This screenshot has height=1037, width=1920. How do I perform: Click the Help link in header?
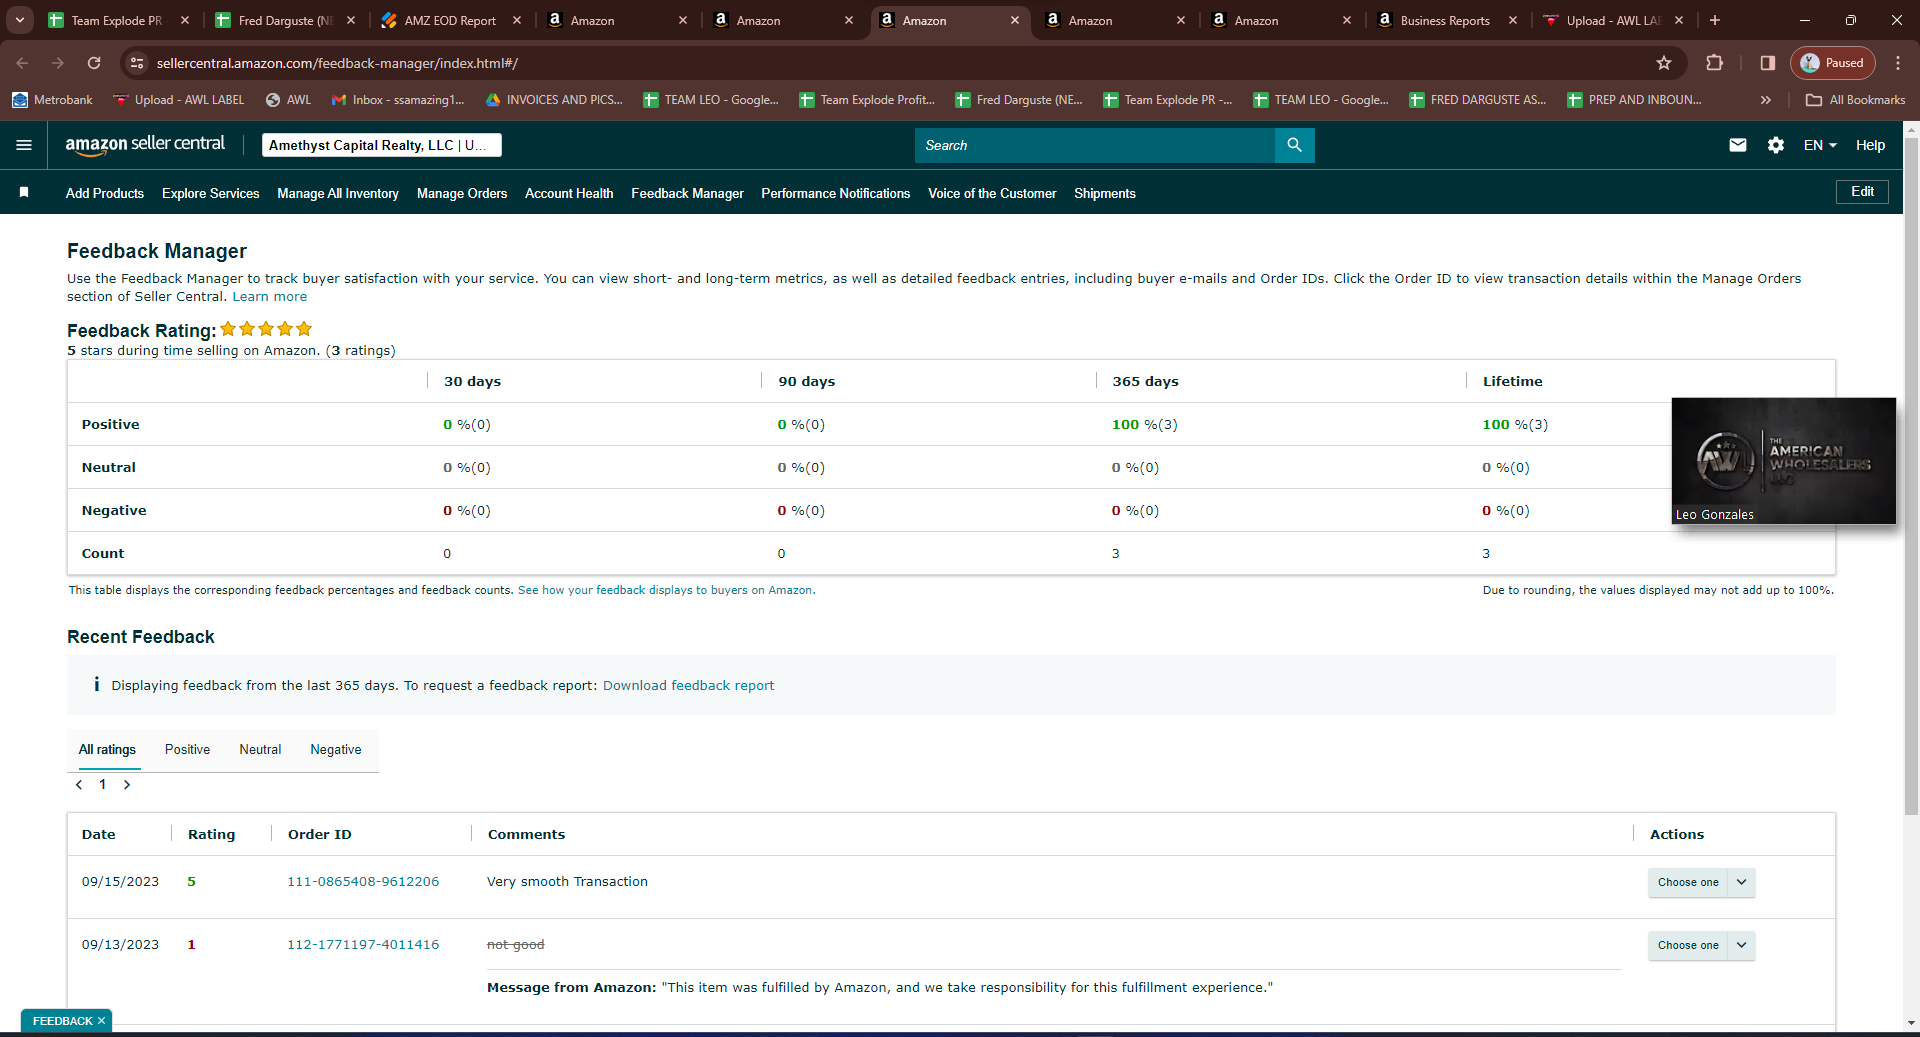coord(1870,145)
